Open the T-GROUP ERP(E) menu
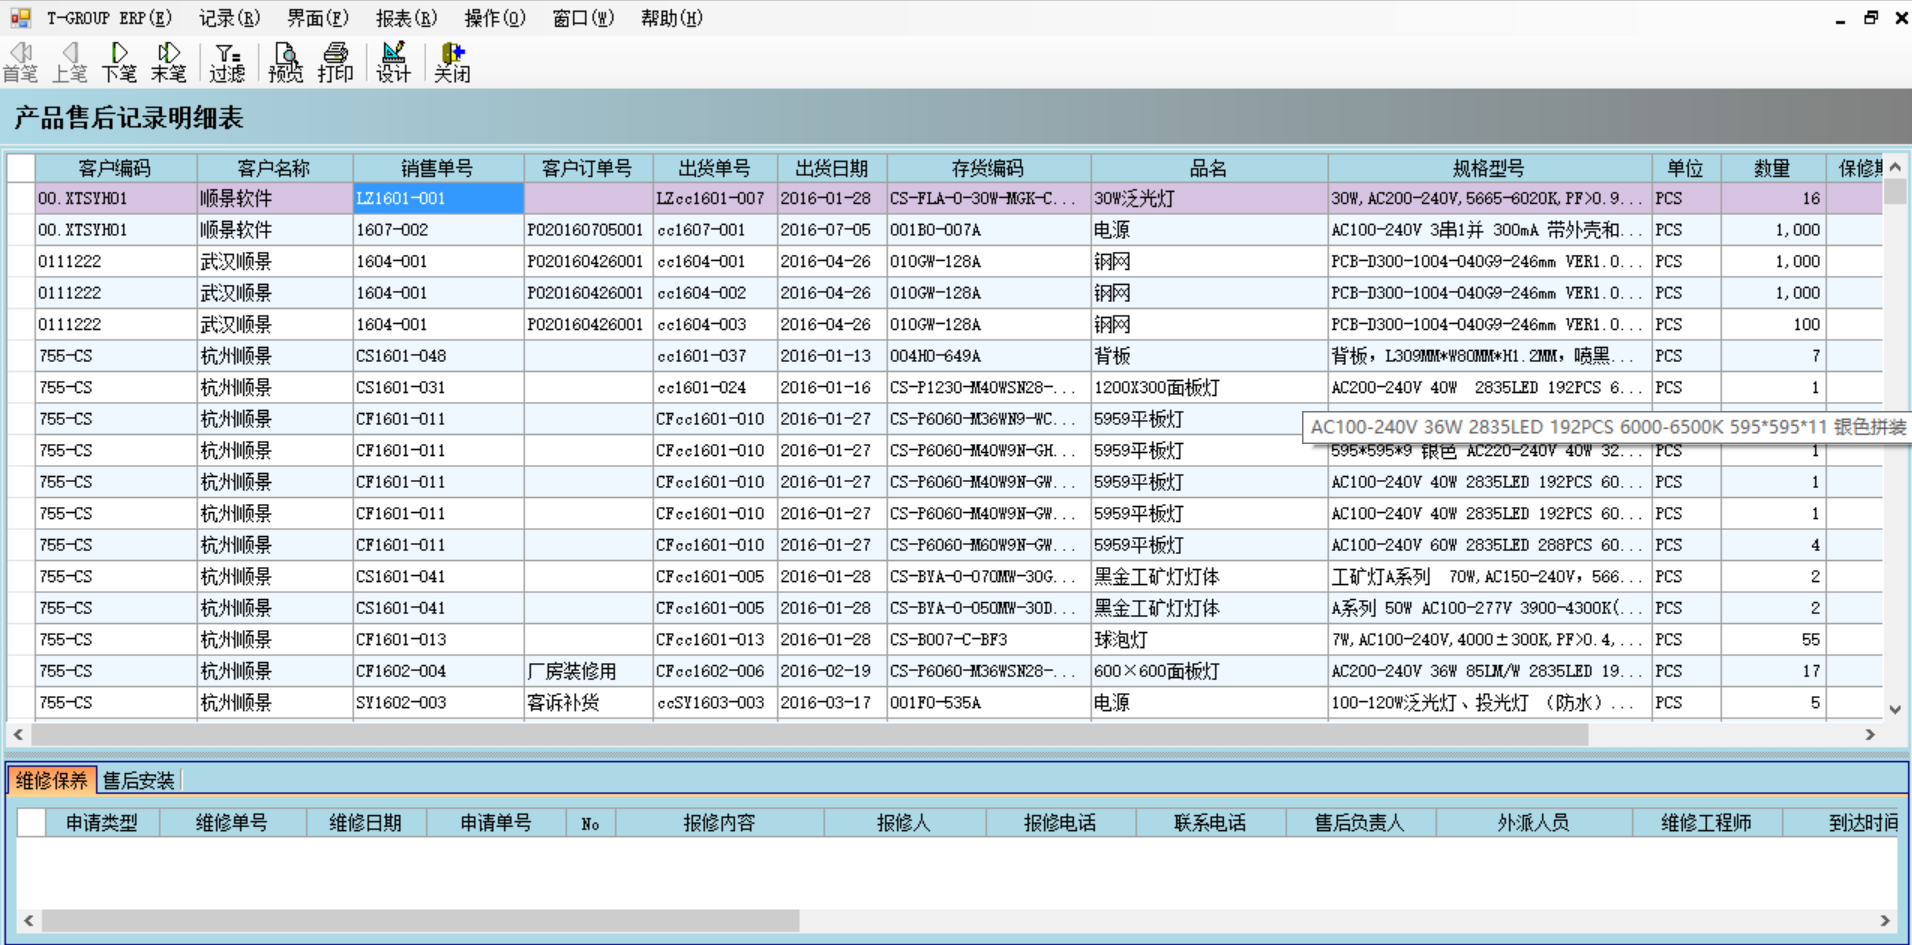This screenshot has width=1912, height=945. pos(109,18)
